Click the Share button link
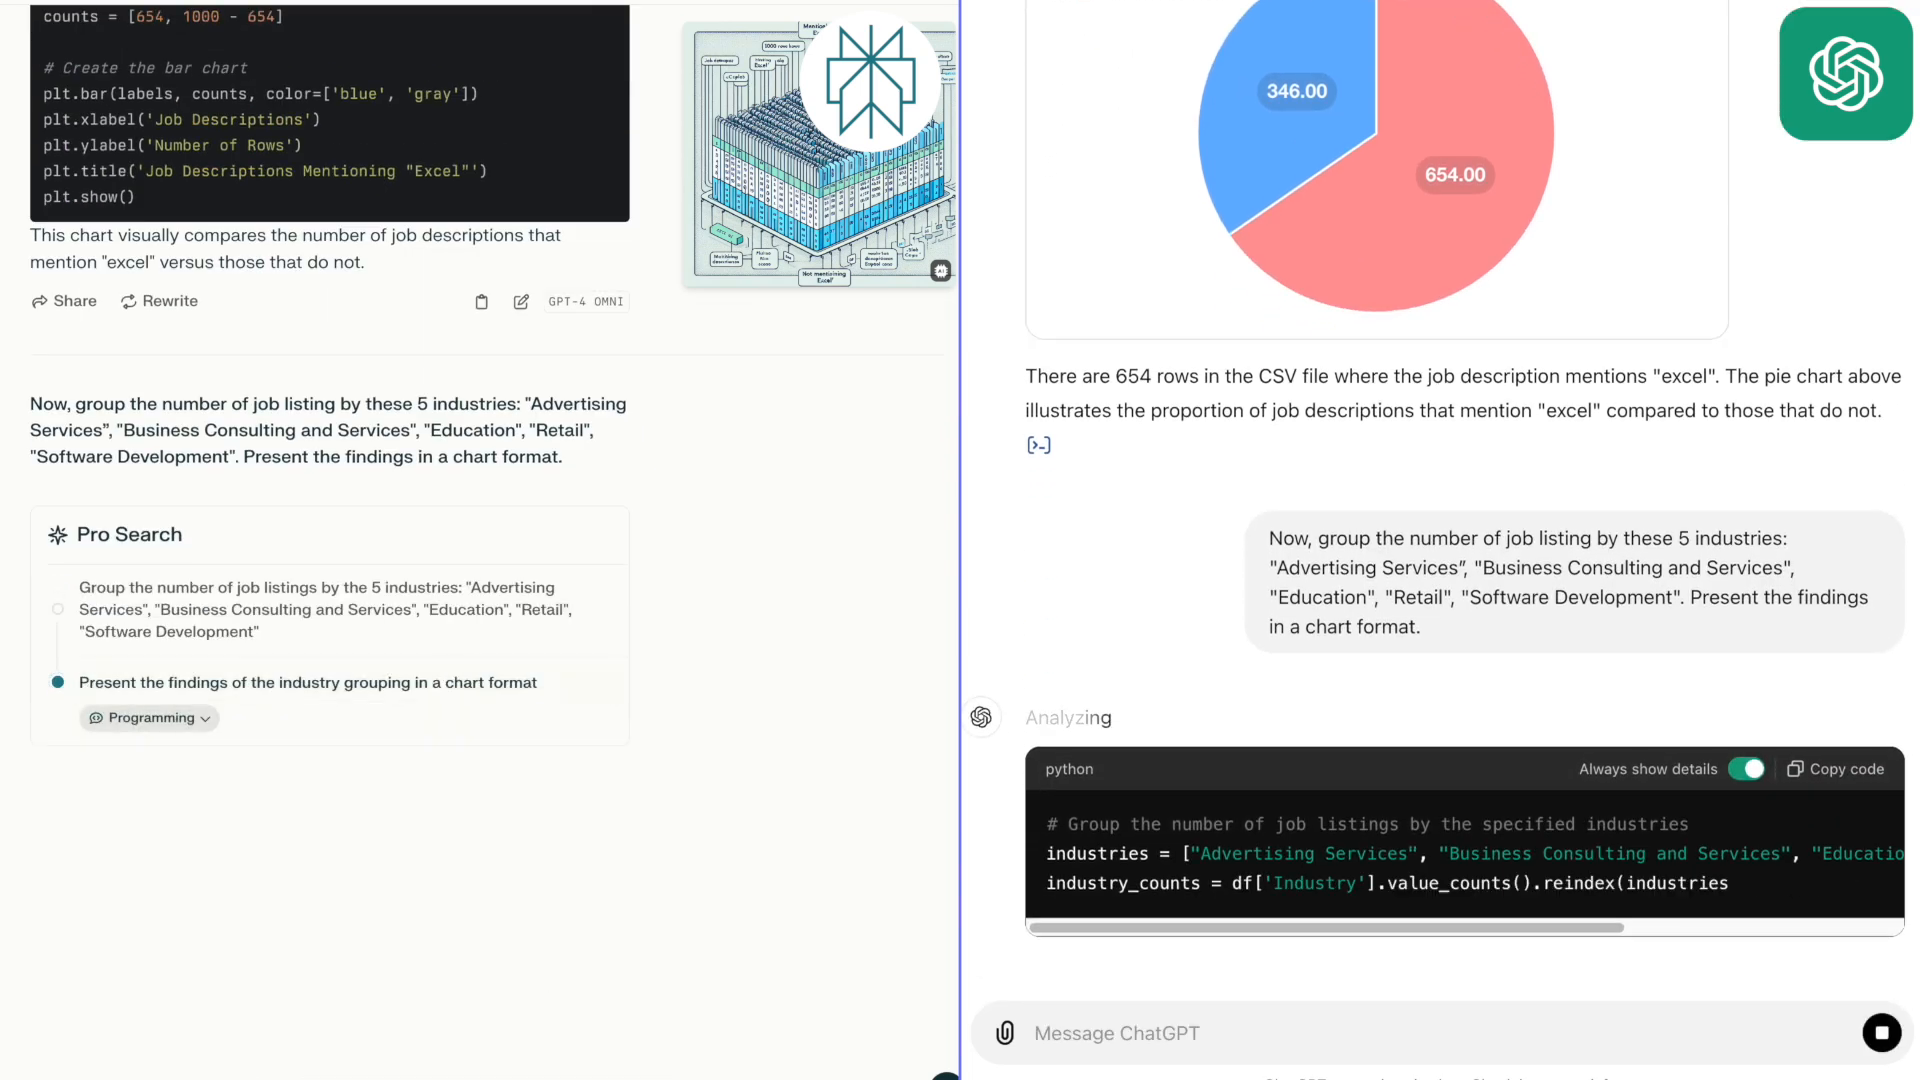The image size is (1920, 1080). pyautogui.click(x=63, y=301)
